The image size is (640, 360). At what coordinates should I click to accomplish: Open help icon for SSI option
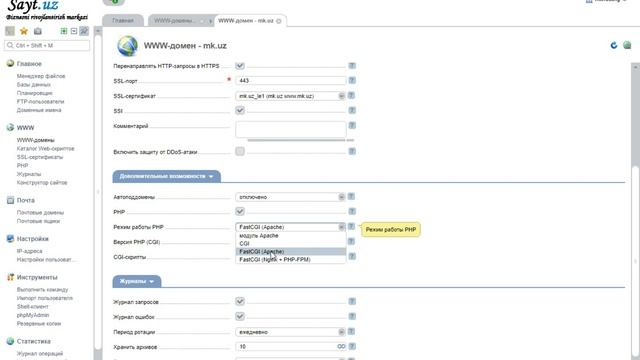click(352, 111)
